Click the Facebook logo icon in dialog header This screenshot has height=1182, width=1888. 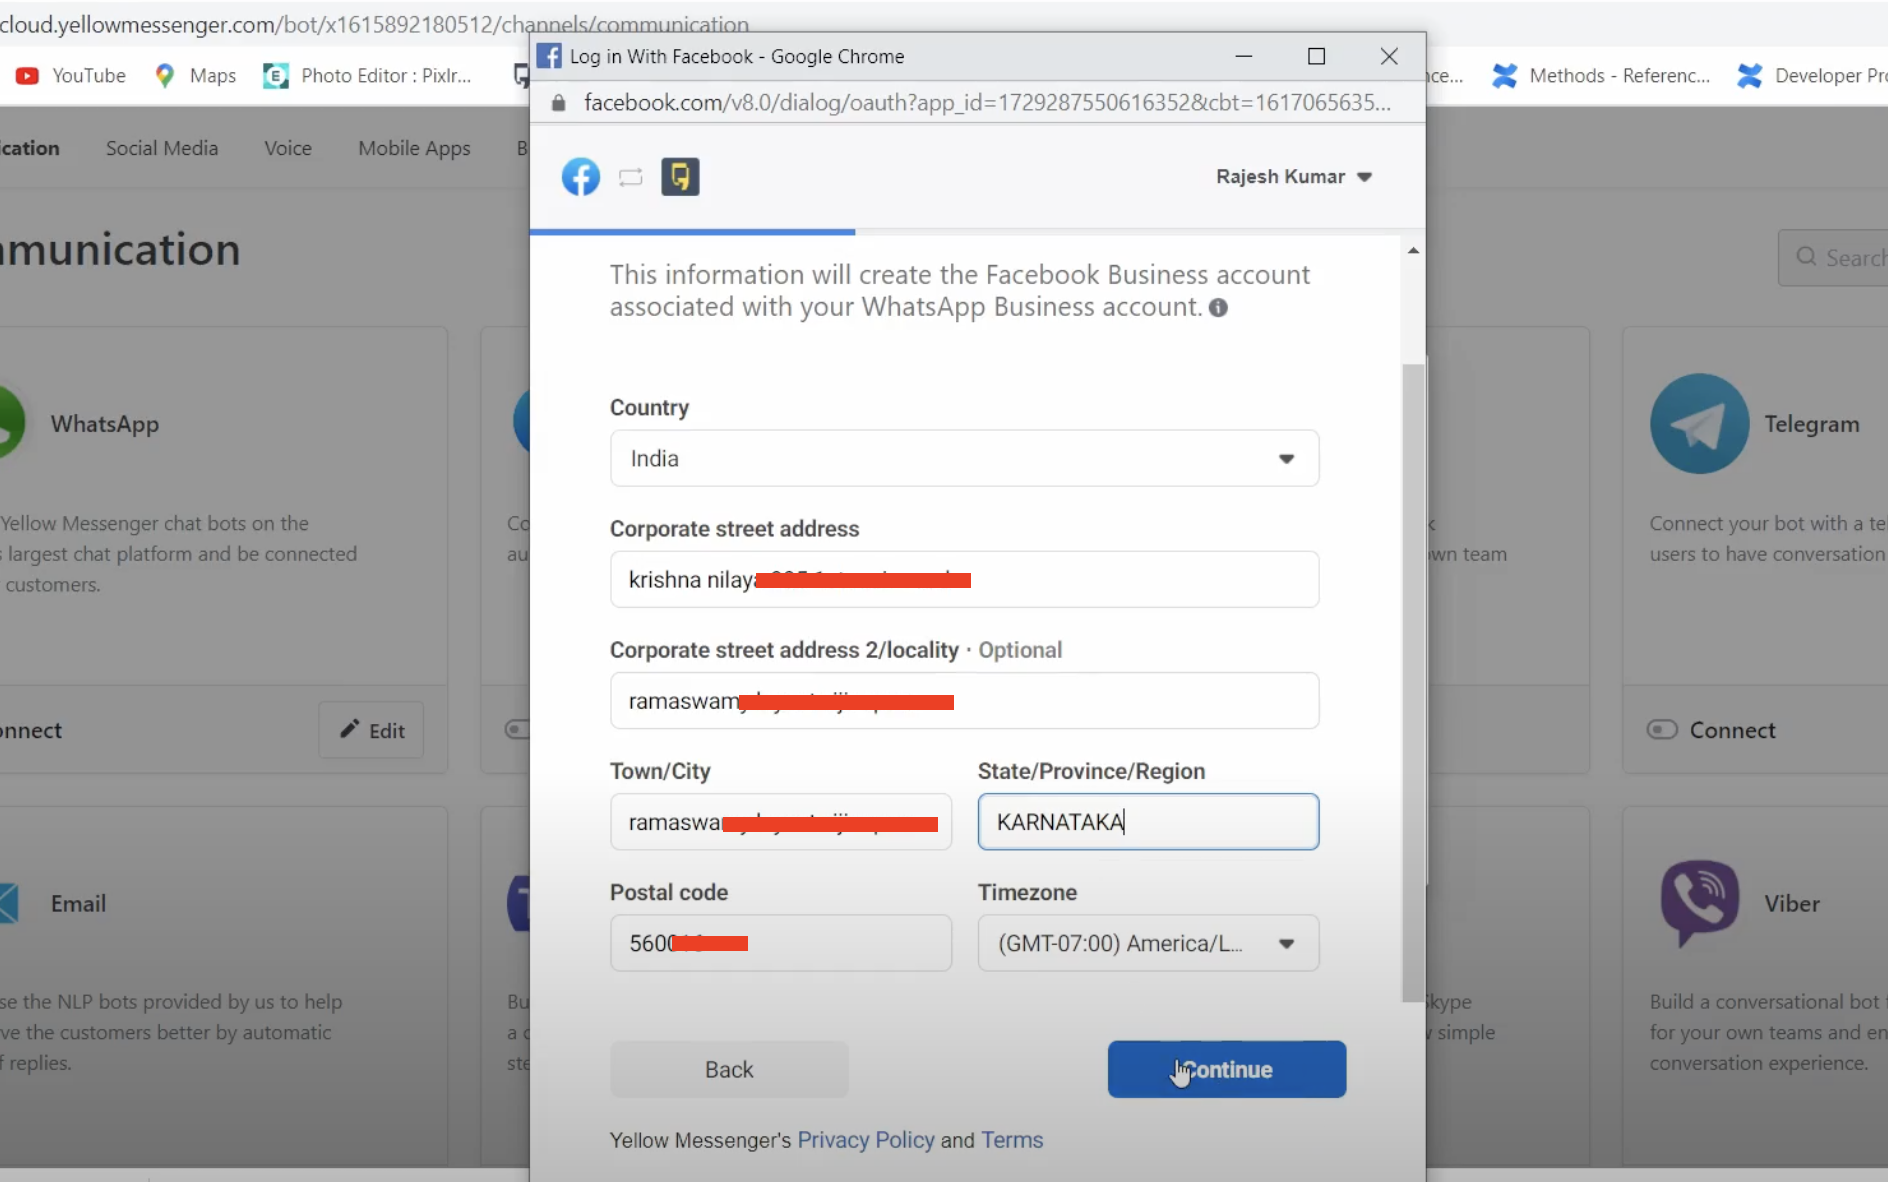(580, 177)
